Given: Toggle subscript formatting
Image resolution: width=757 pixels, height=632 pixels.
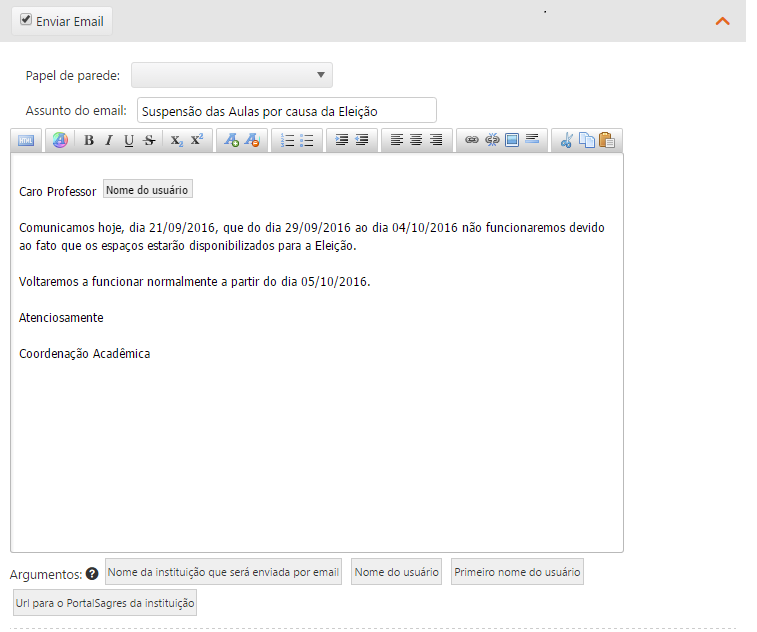Looking at the screenshot, I should [176, 141].
